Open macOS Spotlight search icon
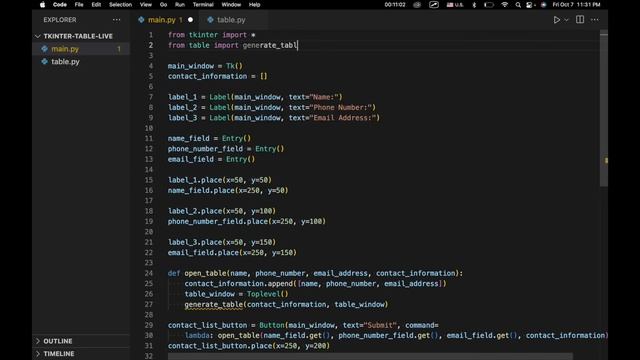The height and width of the screenshot is (360, 640). click(518, 4)
